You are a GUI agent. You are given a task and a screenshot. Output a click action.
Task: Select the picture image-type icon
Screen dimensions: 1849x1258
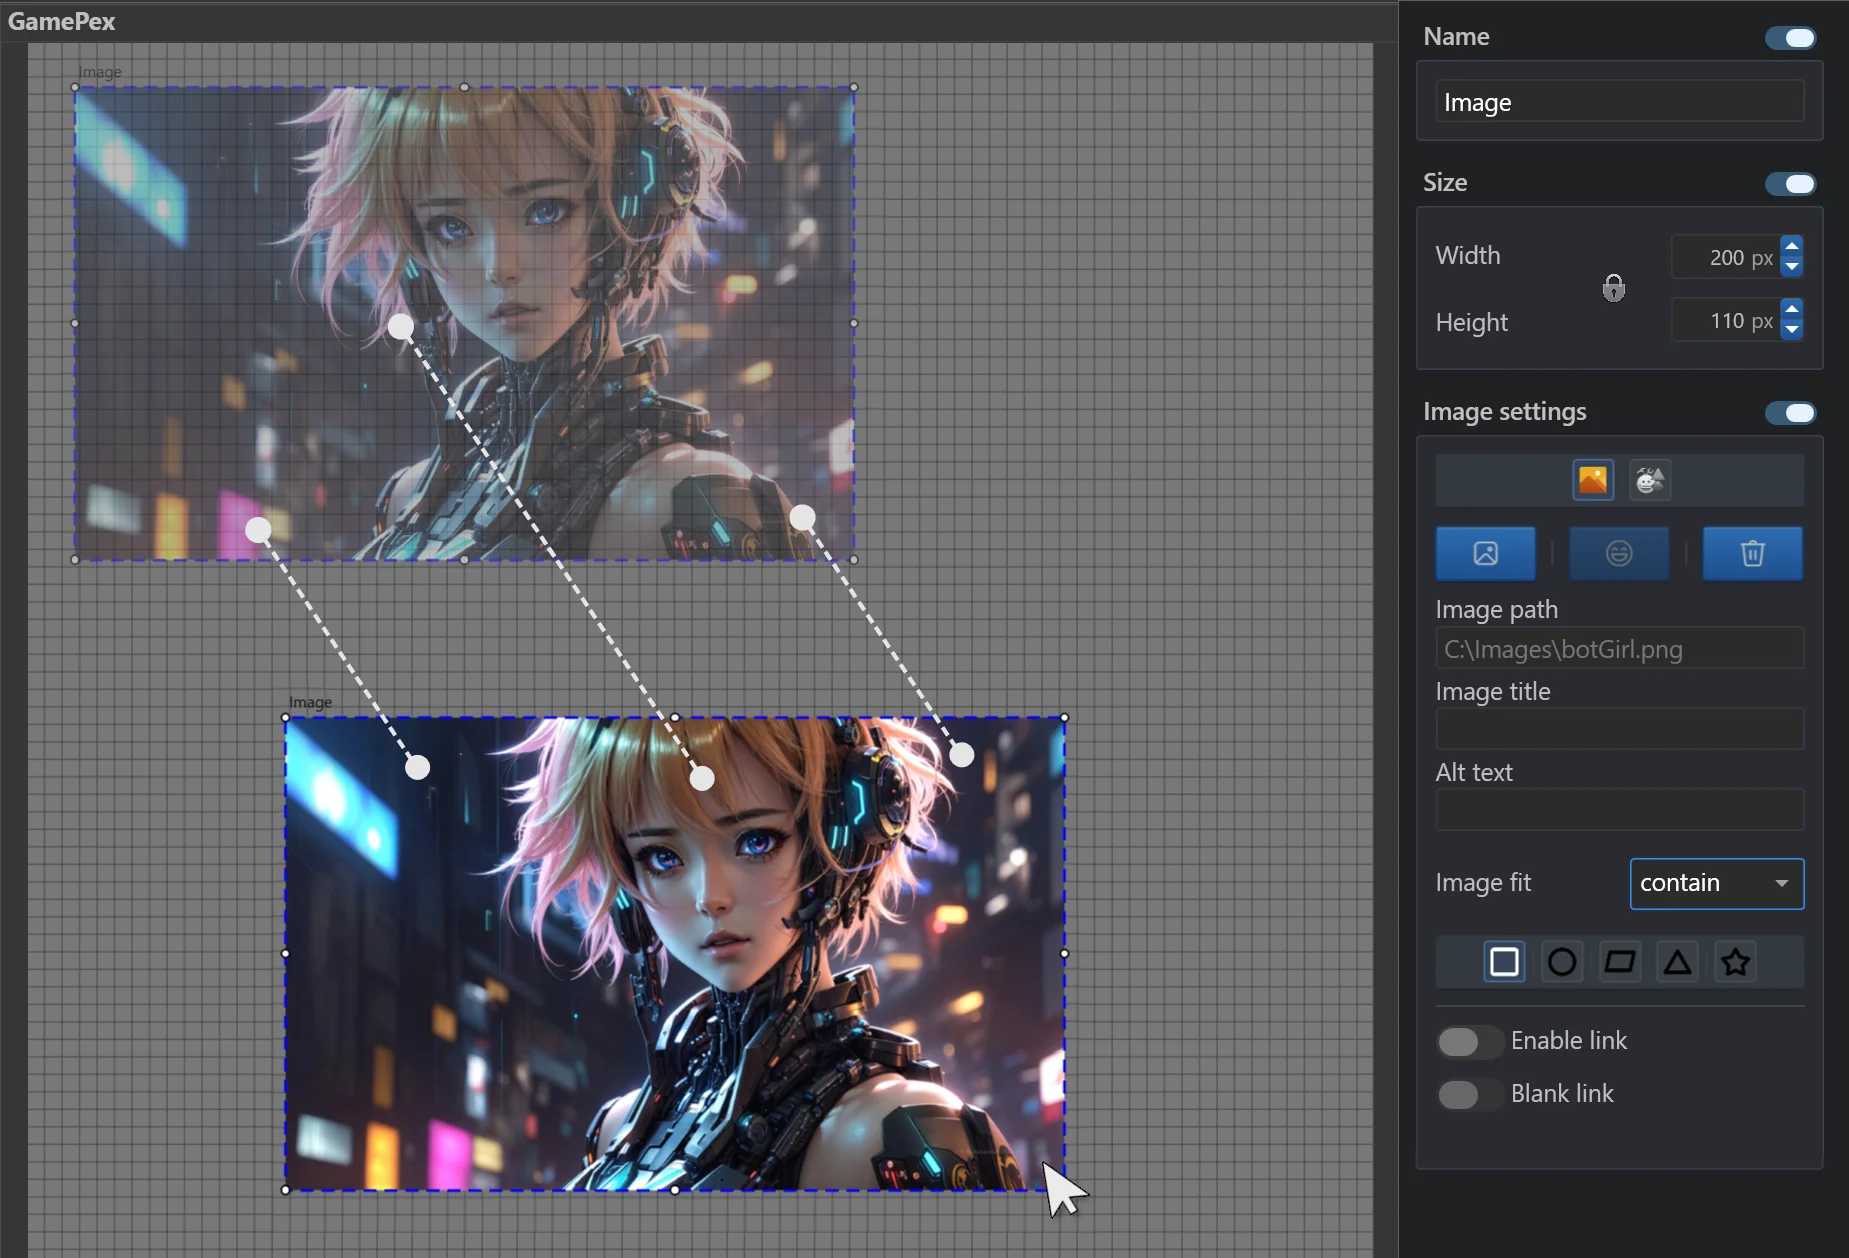pos(1593,480)
